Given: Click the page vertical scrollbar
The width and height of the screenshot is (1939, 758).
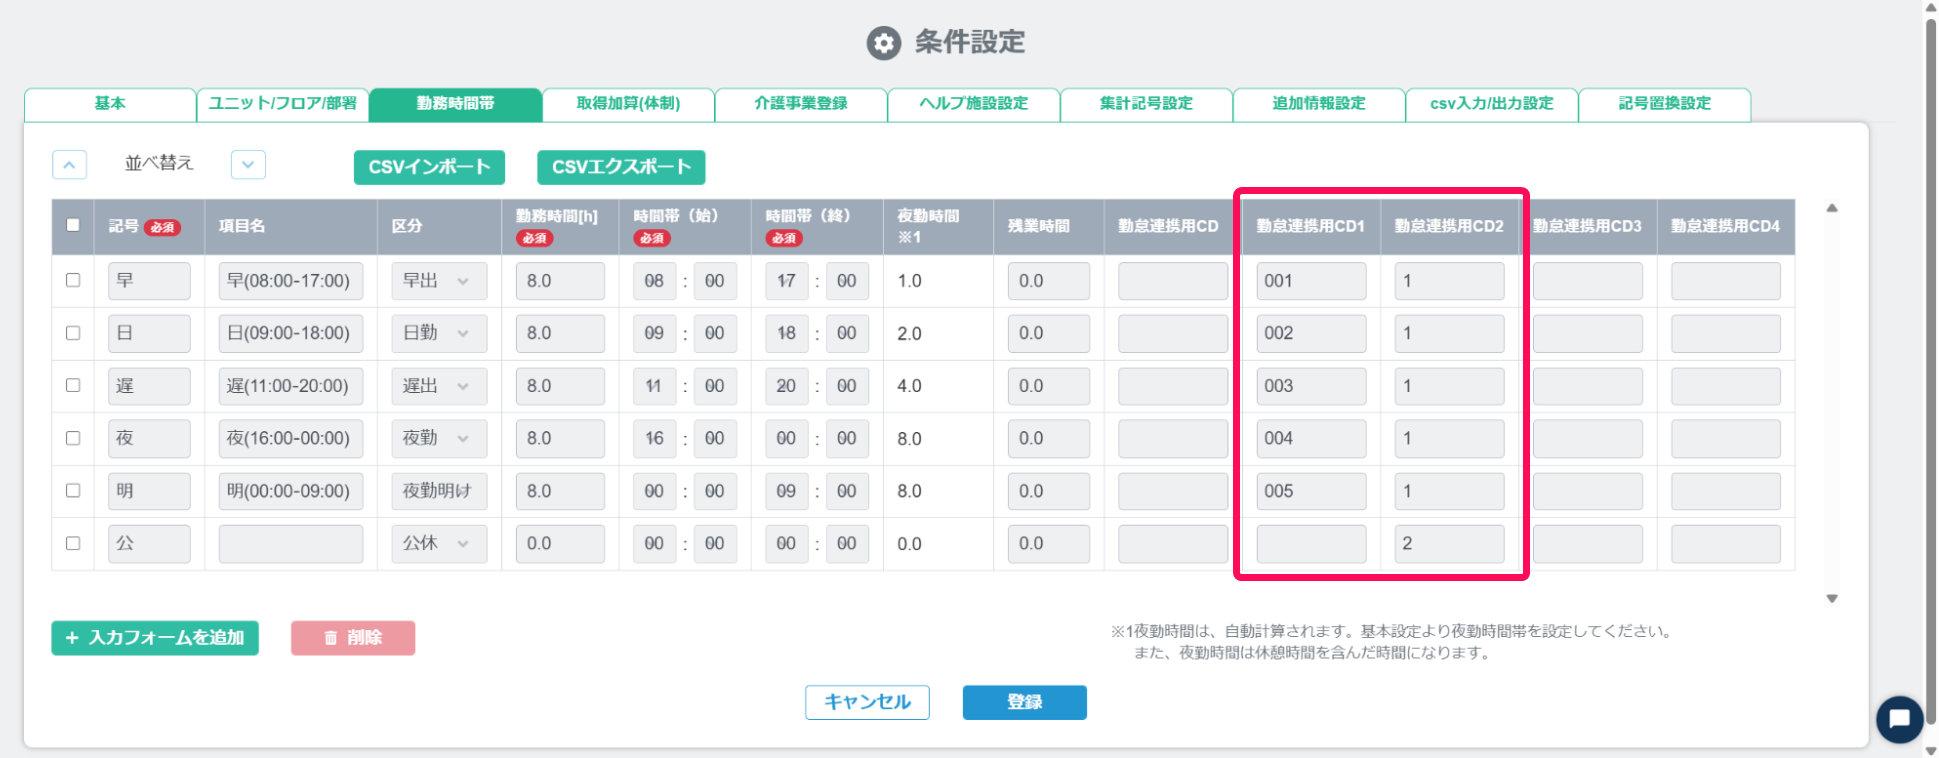Looking at the screenshot, I should pyautogui.click(x=1931, y=370).
